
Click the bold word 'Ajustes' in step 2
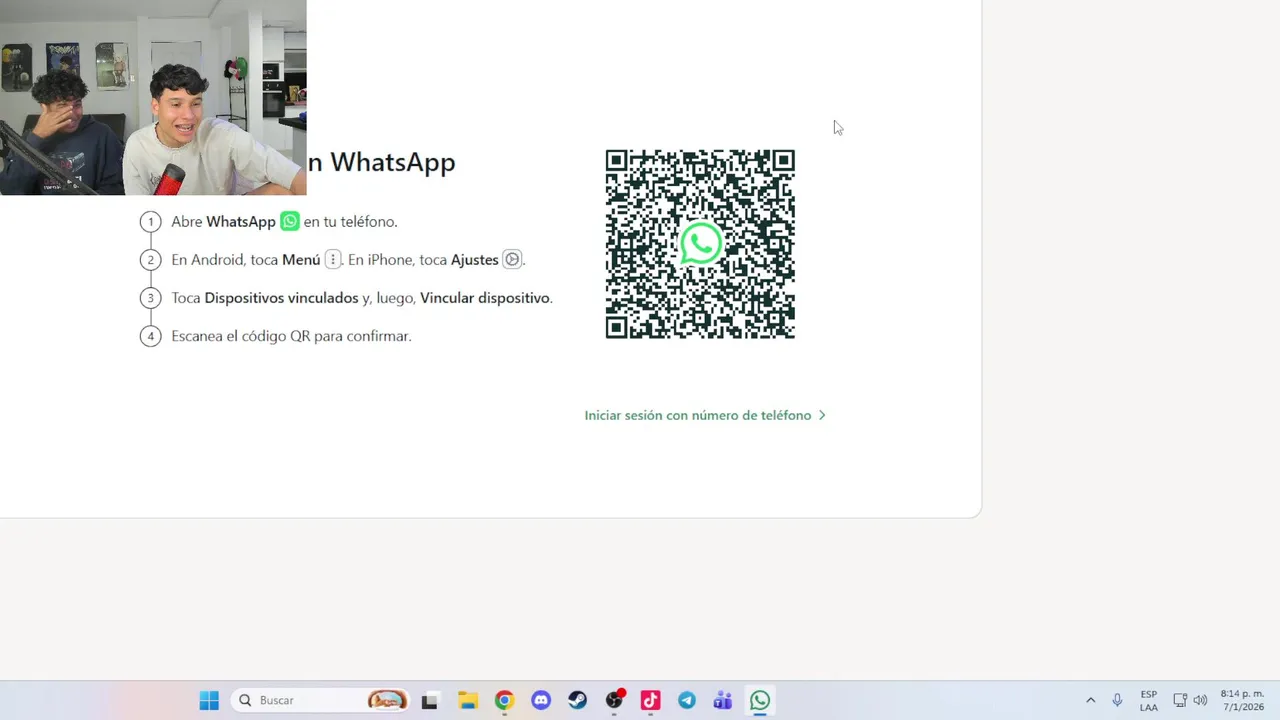pos(474,260)
